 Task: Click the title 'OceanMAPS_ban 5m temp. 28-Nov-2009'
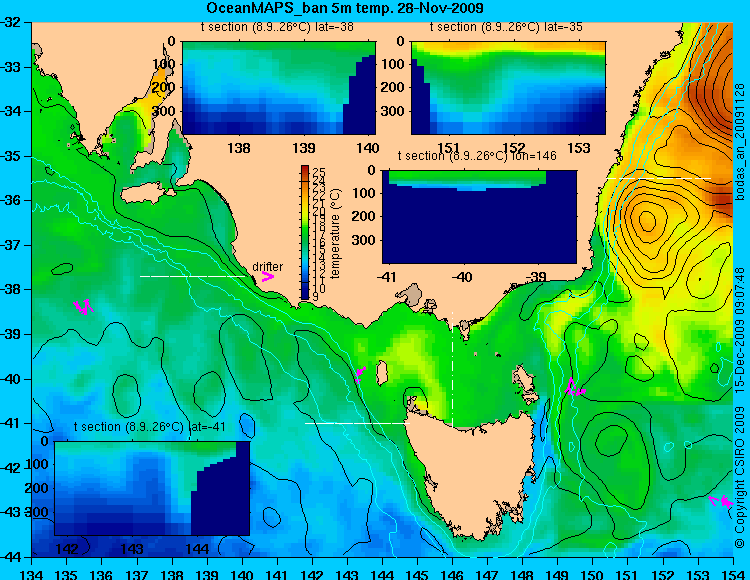(344, 8)
